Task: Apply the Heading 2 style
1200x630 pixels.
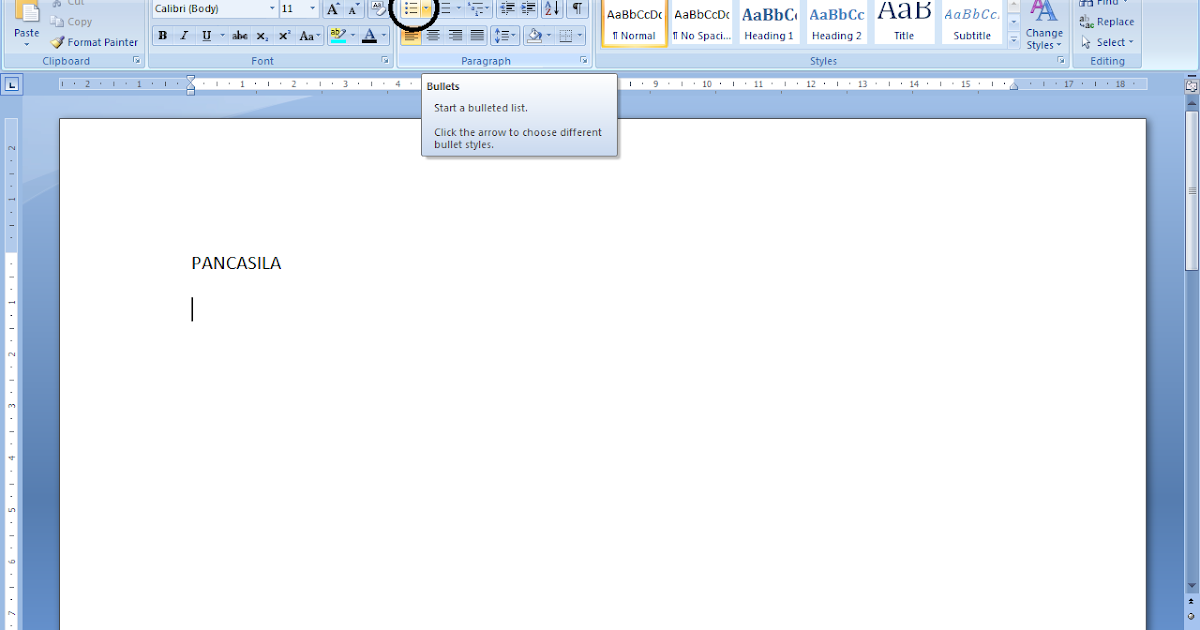Action: tap(837, 23)
